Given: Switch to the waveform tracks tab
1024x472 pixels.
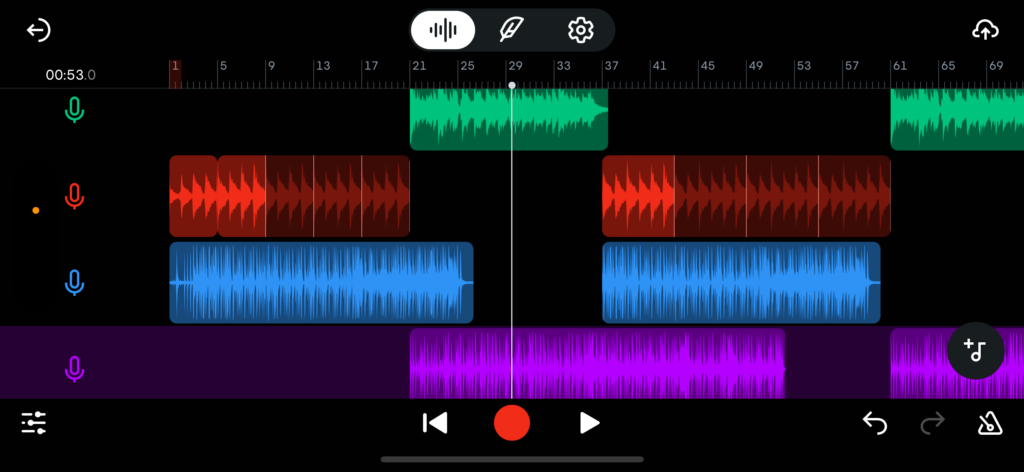Looking at the screenshot, I should click(x=443, y=30).
